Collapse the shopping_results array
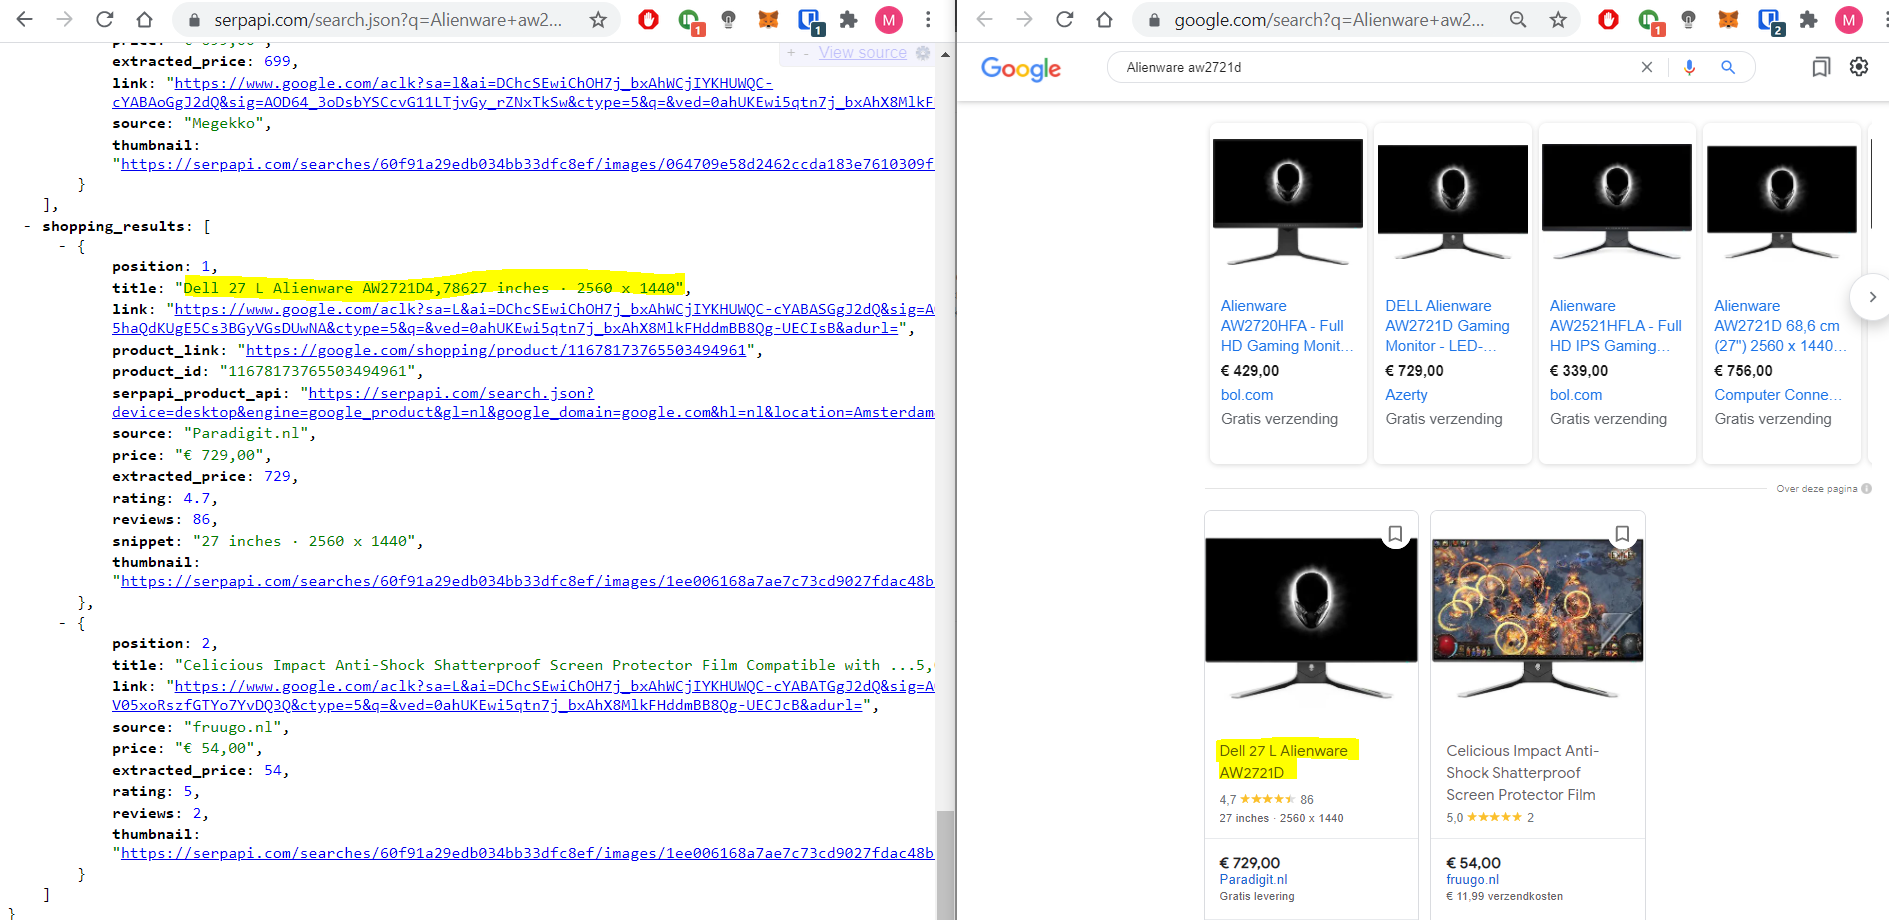 [x=26, y=227]
